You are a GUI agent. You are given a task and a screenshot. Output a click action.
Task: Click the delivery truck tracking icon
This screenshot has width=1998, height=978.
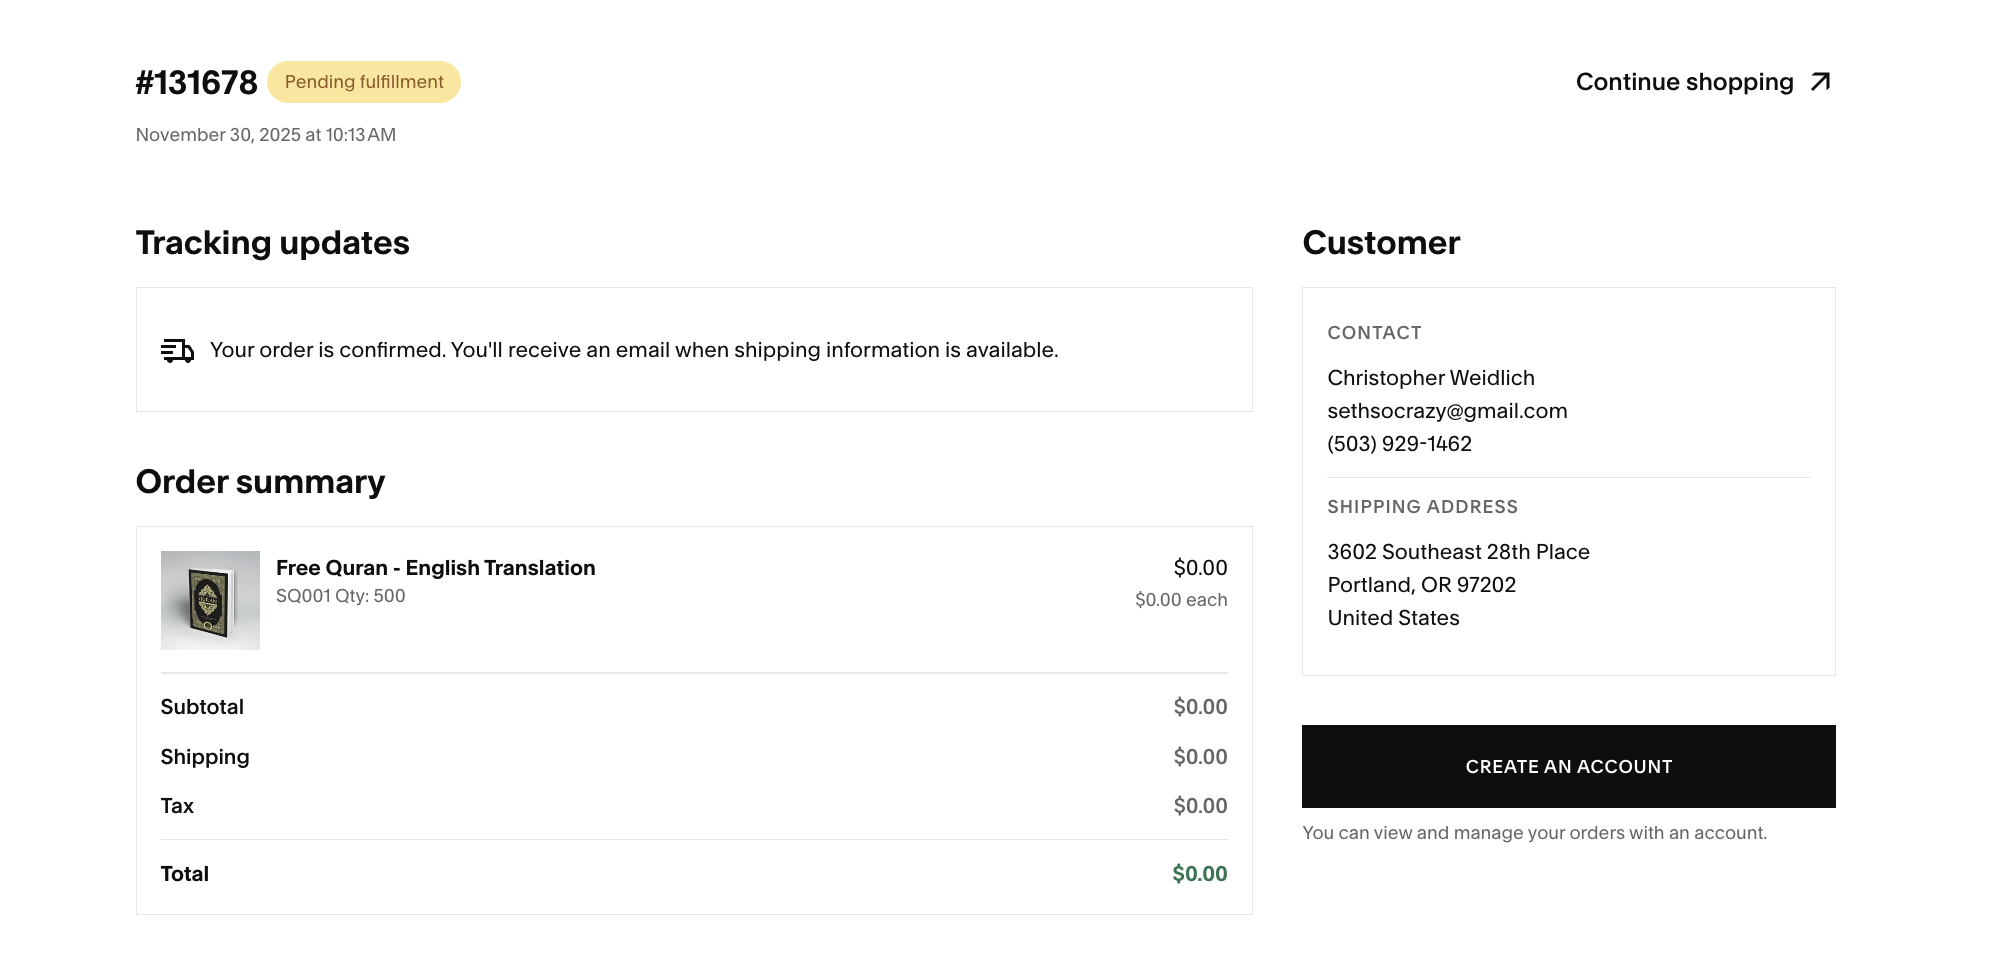(177, 350)
